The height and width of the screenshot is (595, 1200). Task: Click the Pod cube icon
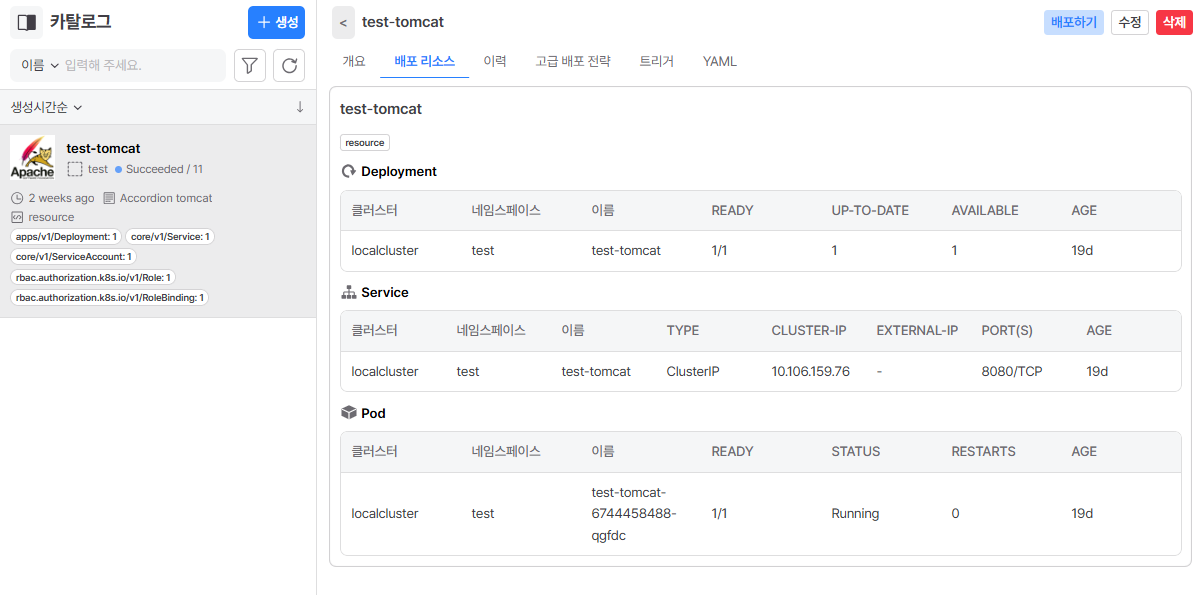click(349, 413)
